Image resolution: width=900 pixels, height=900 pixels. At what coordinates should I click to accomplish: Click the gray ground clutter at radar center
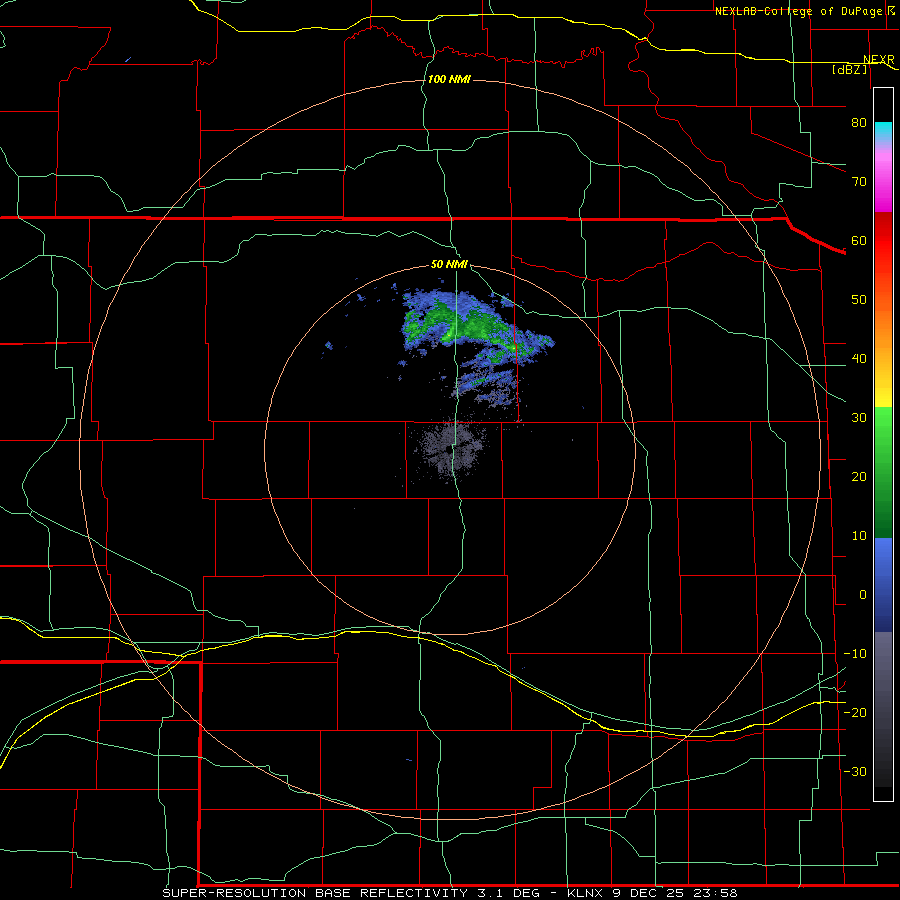(x=451, y=448)
